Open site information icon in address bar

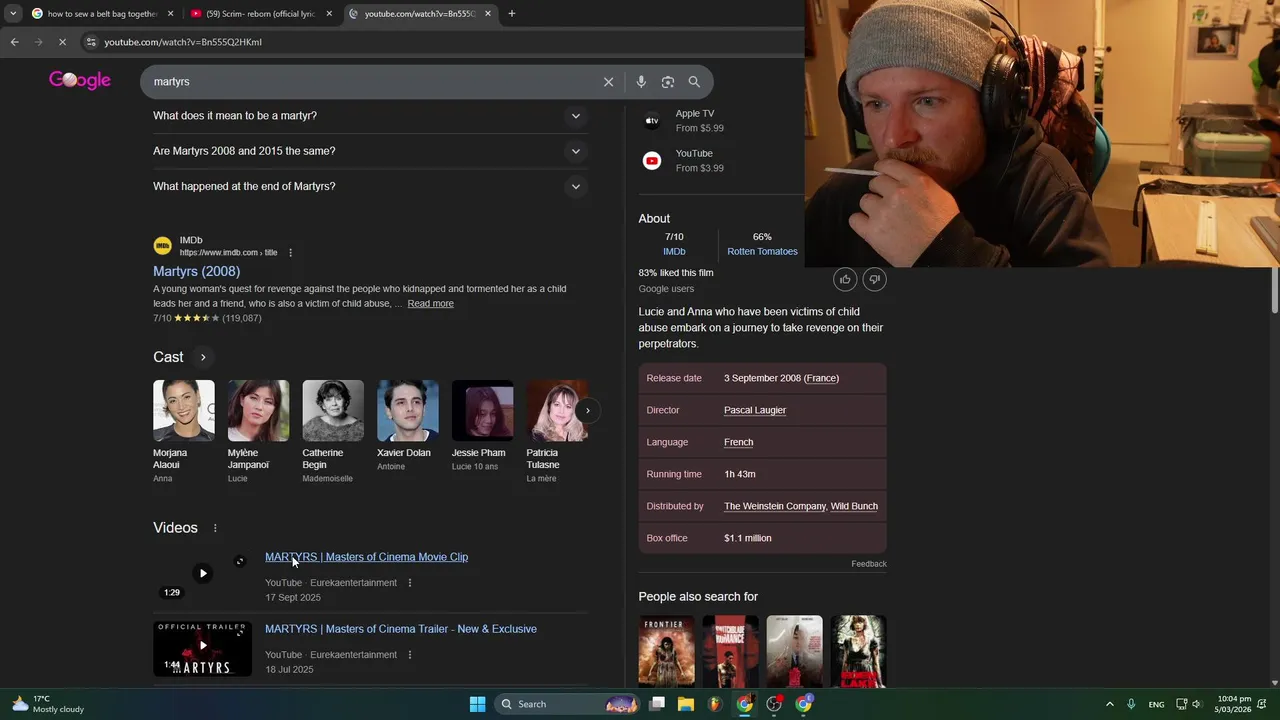(x=91, y=42)
